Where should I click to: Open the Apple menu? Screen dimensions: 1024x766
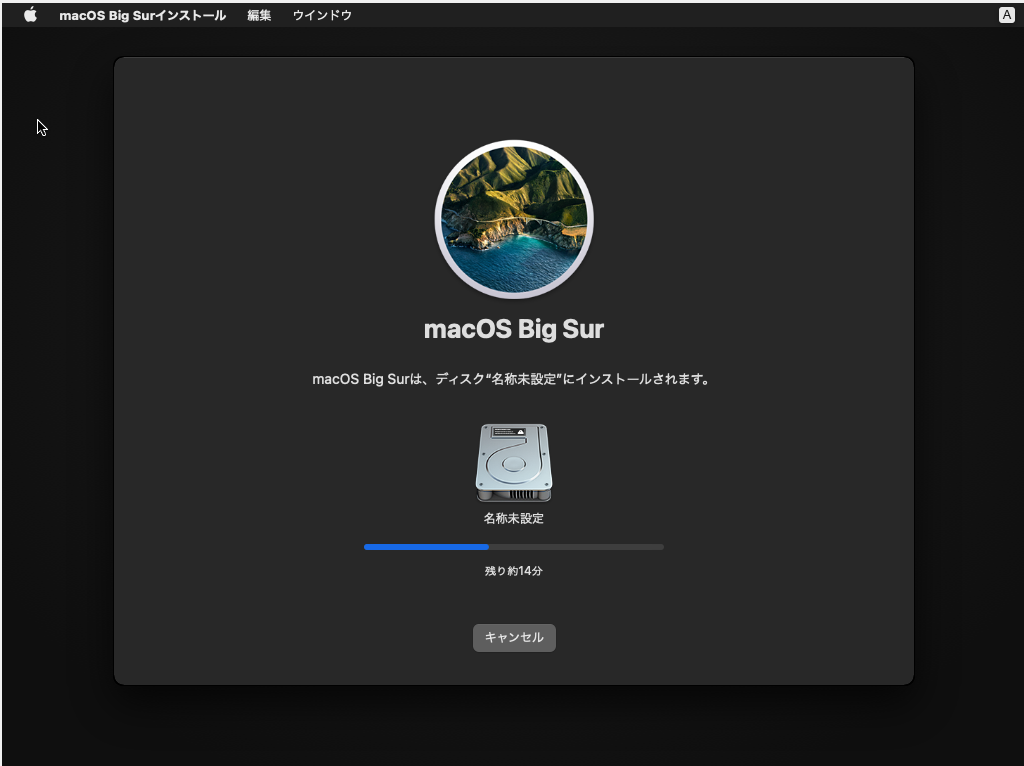[31, 15]
